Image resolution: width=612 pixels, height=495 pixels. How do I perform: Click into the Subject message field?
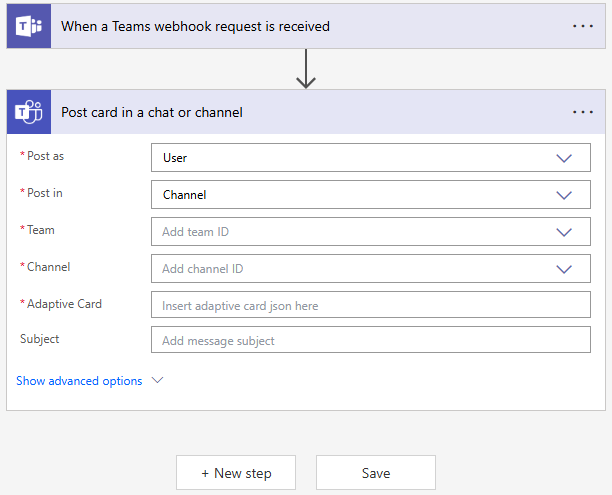(x=370, y=341)
